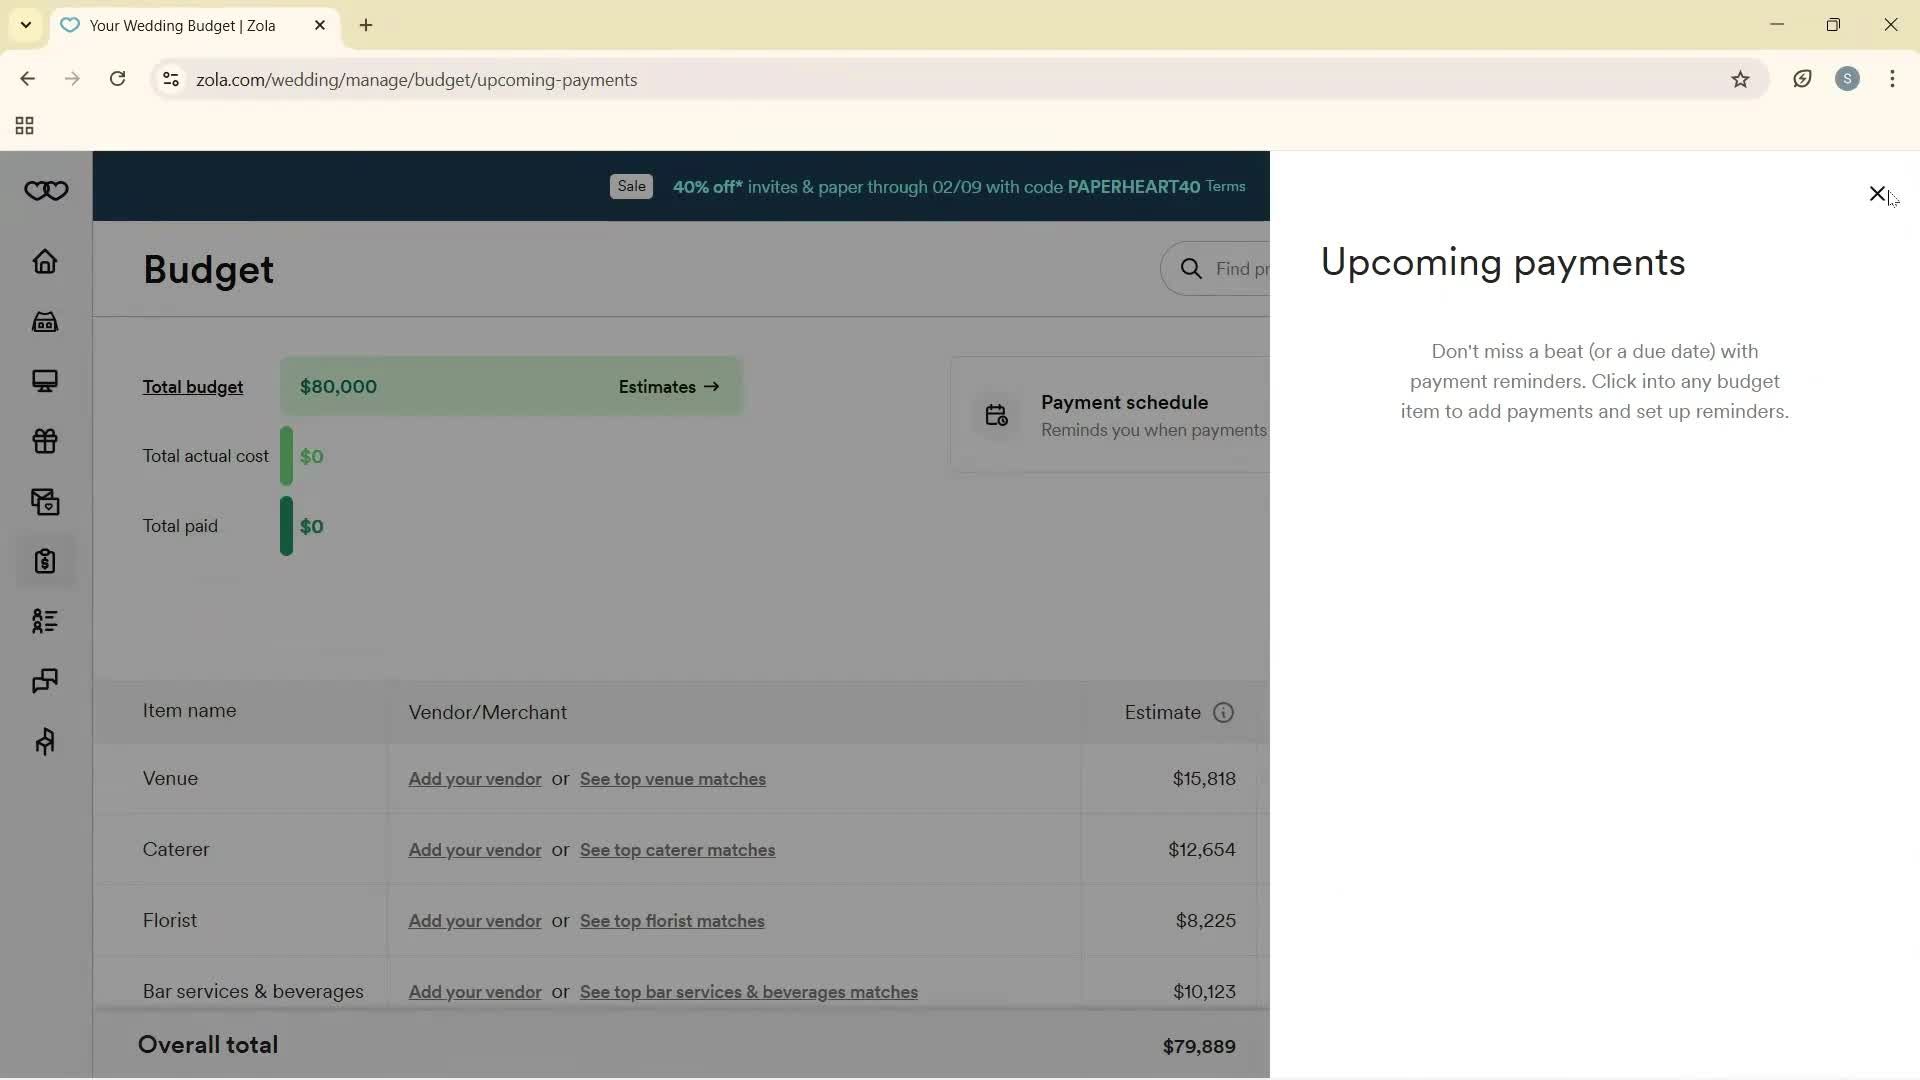Open the Invites and paper section
This screenshot has height=1080, width=1920.
coord(45,502)
